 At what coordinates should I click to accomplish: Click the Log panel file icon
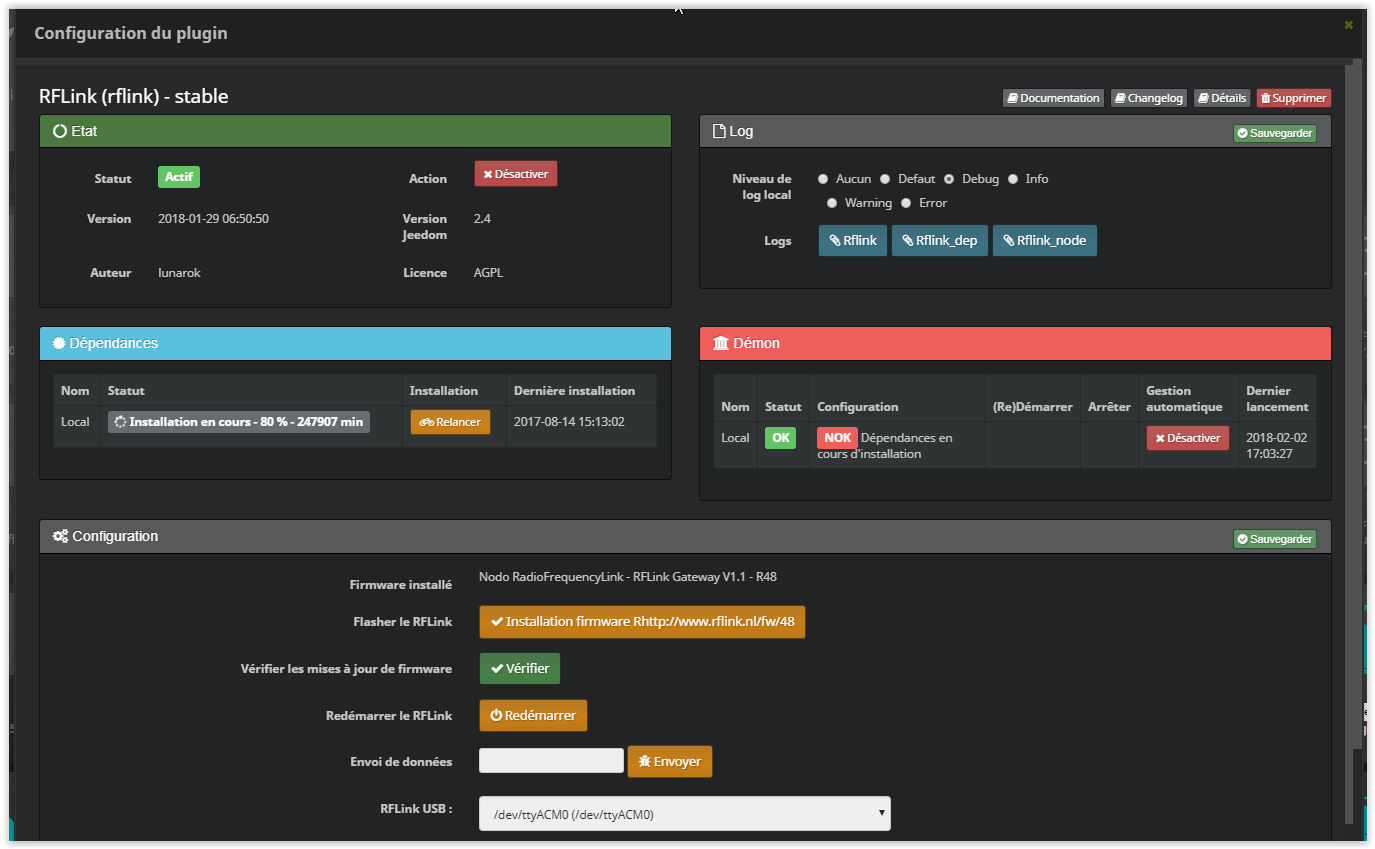point(719,131)
